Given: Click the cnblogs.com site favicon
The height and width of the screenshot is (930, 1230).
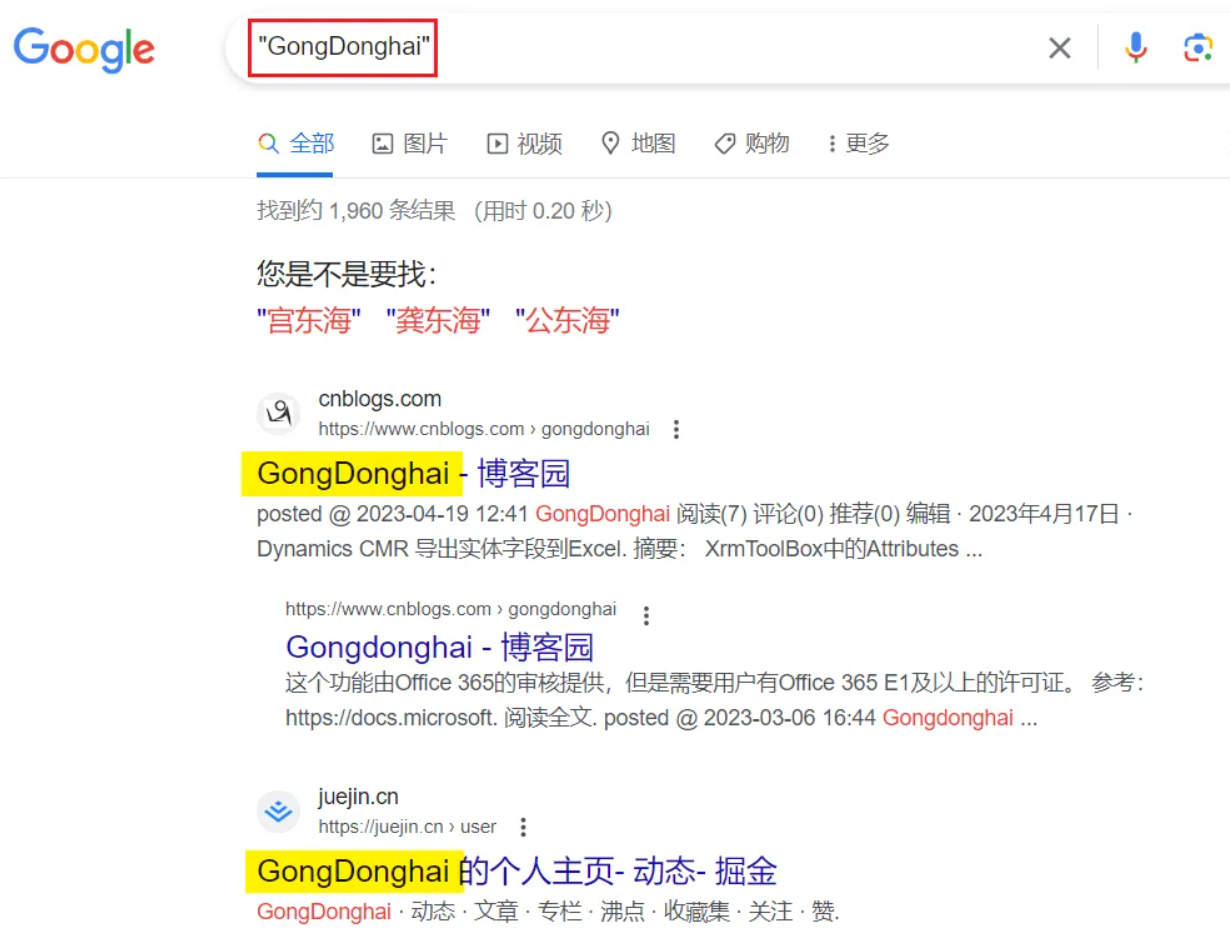Looking at the screenshot, I should [x=278, y=413].
